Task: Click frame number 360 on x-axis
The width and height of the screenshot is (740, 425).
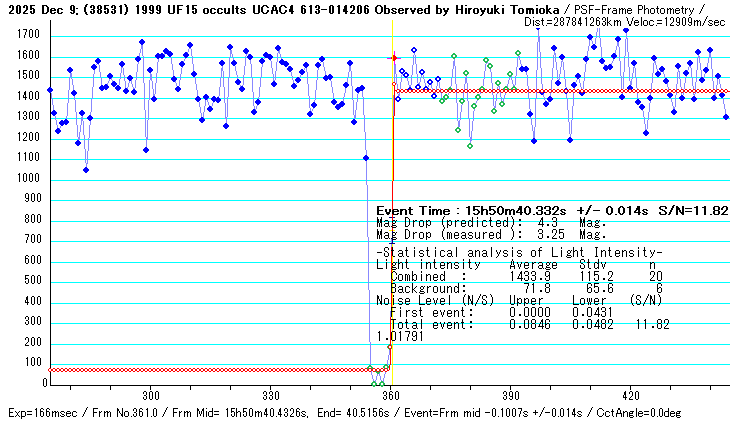Action: pos(389,396)
